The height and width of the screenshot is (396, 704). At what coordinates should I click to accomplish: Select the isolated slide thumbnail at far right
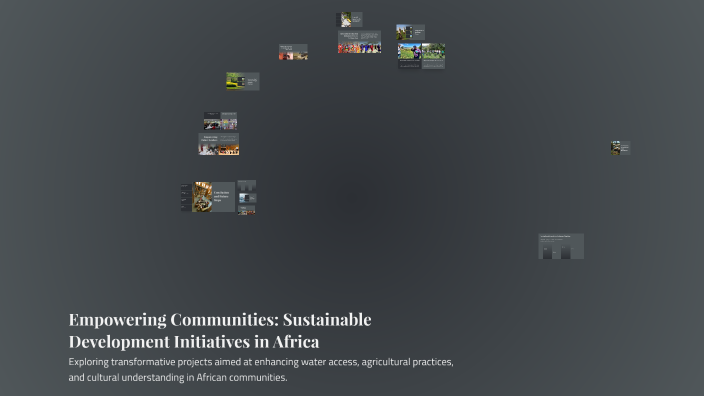pos(620,148)
